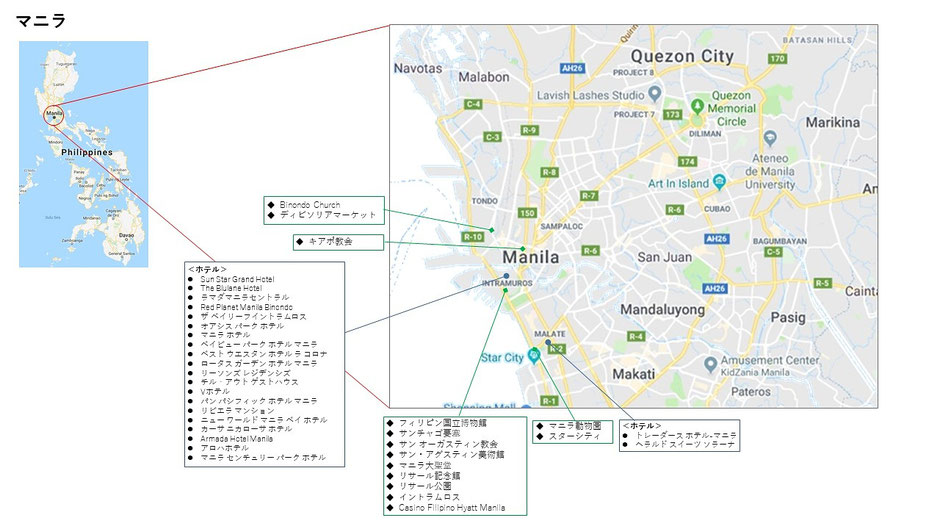Open the Art In Island marker
Viewport: 940px width, 529px height.
click(x=719, y=182)
